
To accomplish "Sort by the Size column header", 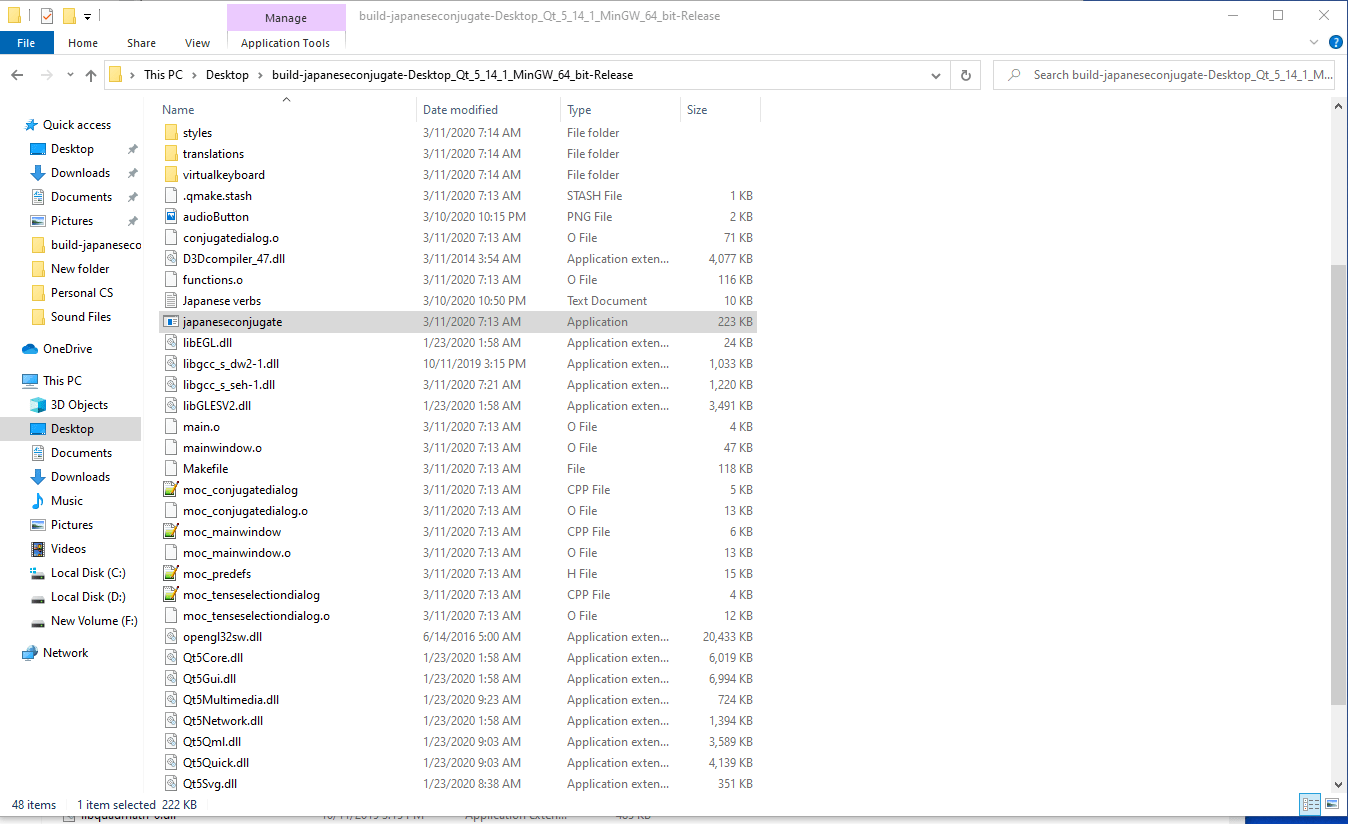I will tap(720, 110).
